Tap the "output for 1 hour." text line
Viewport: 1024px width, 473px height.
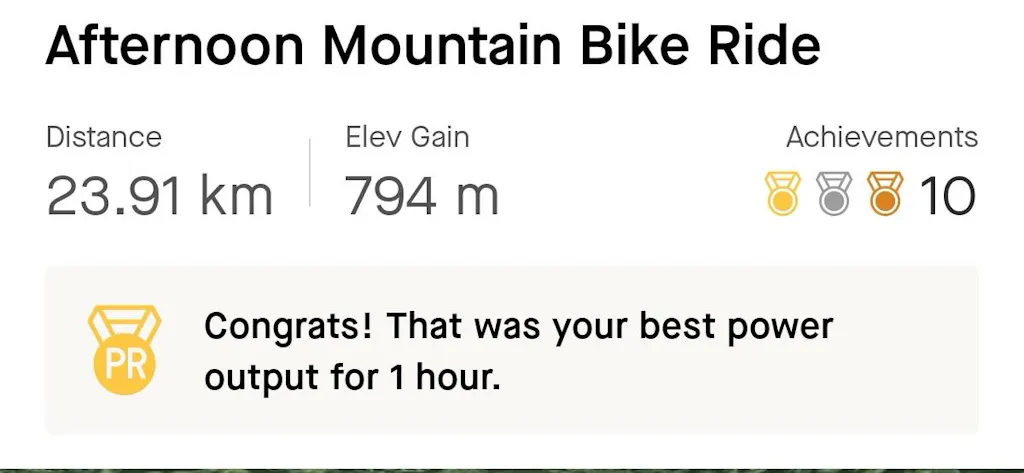[351, 378]
